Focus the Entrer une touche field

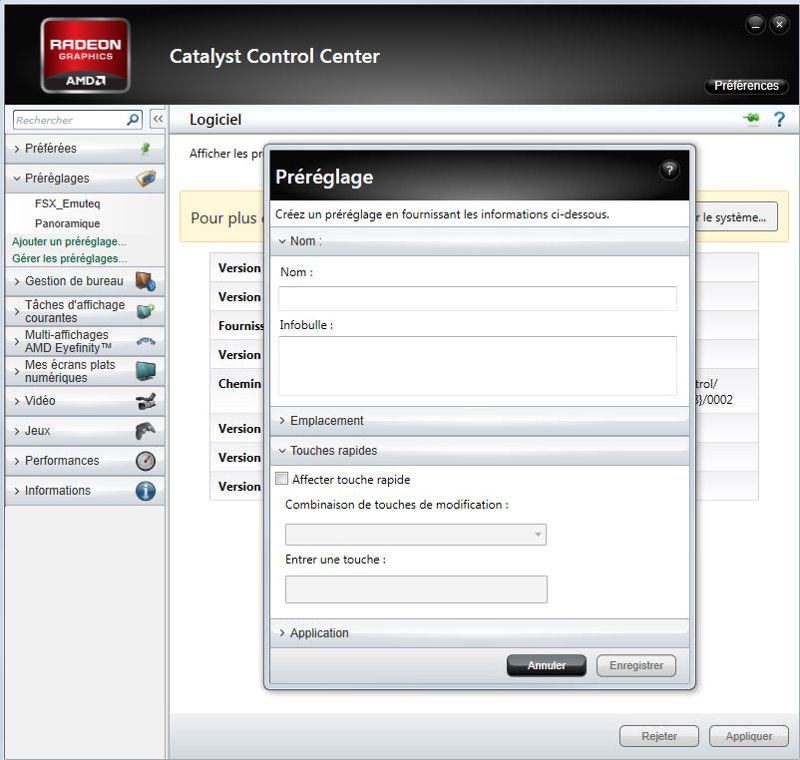[416, 589]
